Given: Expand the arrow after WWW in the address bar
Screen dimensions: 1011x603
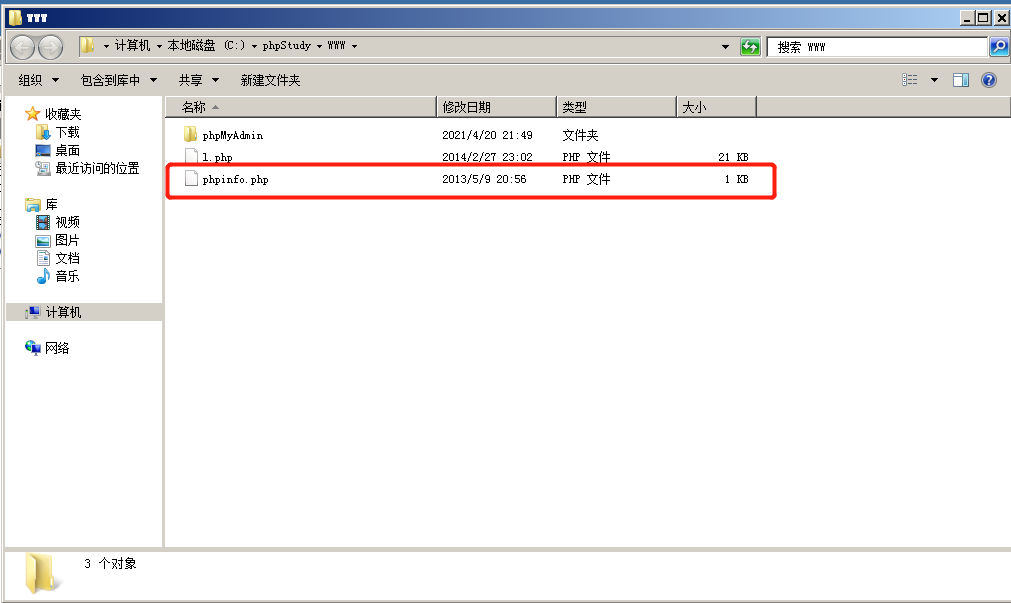Looking at the screenshot, I should (355, 46).
